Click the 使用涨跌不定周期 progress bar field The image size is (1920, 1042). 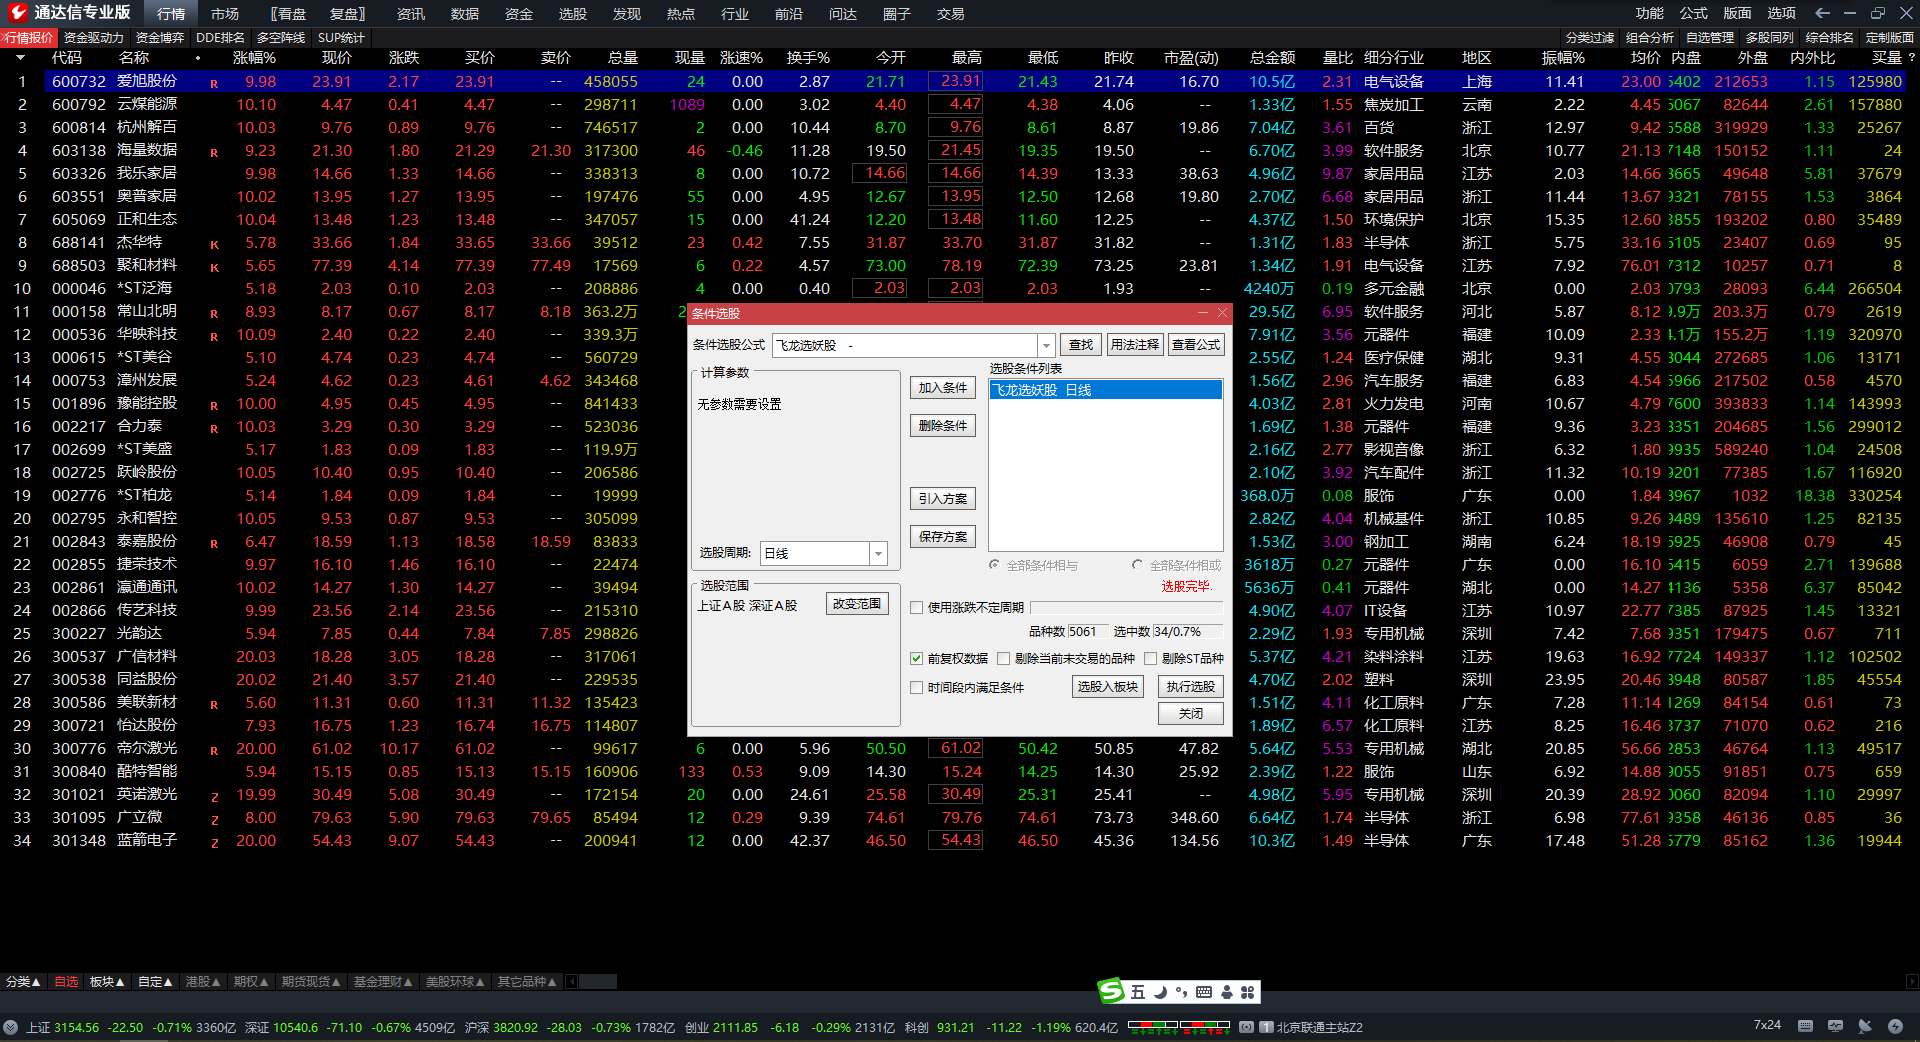[1127, 607]
